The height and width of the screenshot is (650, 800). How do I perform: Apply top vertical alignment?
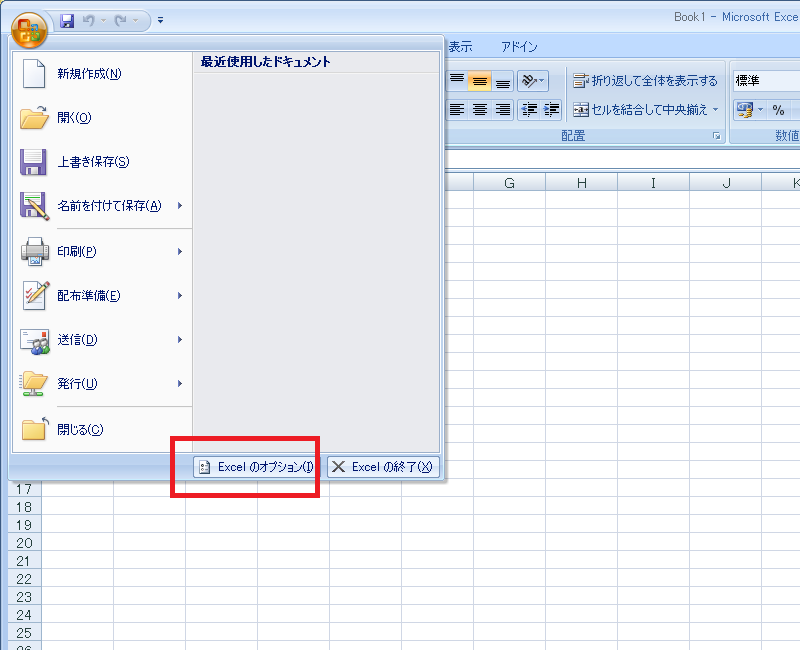click(457, 81)
